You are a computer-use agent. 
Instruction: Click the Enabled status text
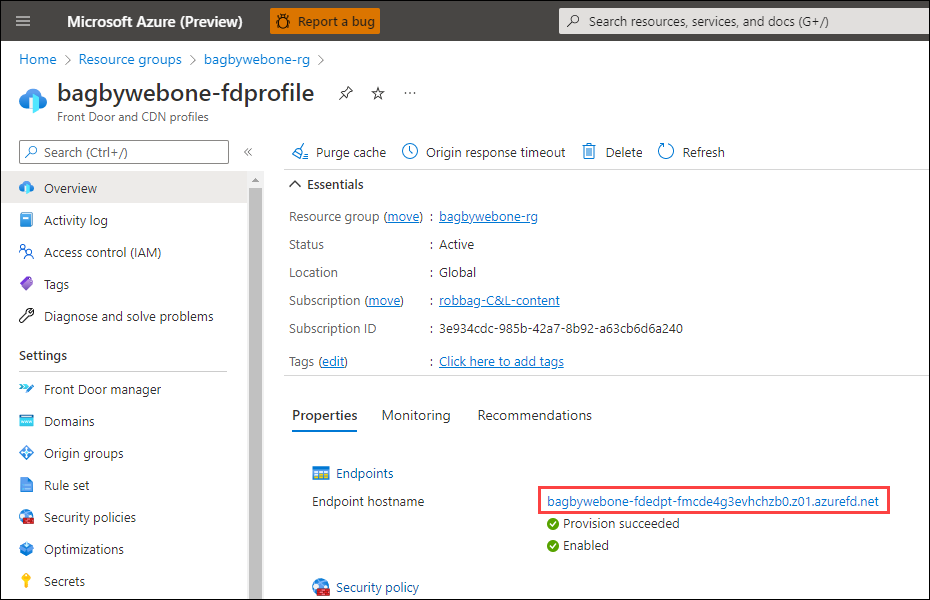[585, 545]
